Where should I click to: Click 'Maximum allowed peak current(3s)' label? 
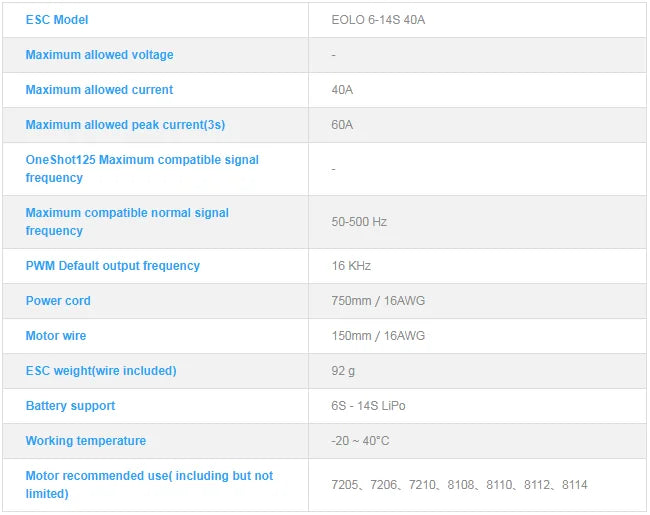[125, 125]
